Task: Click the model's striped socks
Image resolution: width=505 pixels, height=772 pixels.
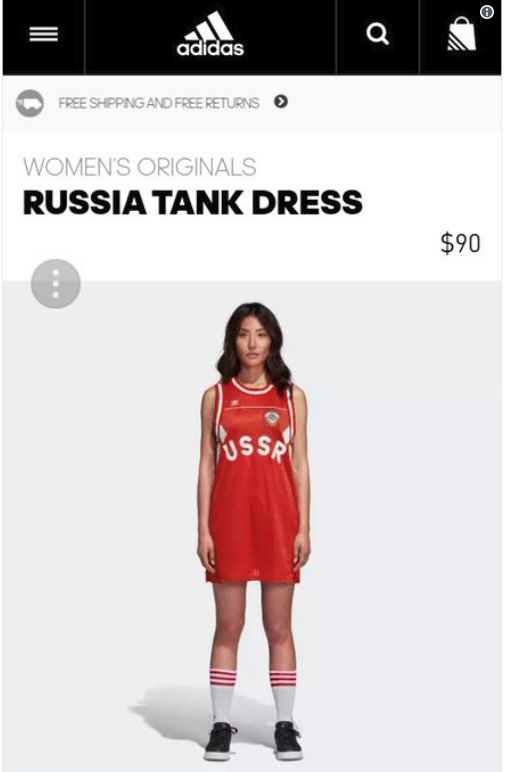Action: click(x=253, y=696)
